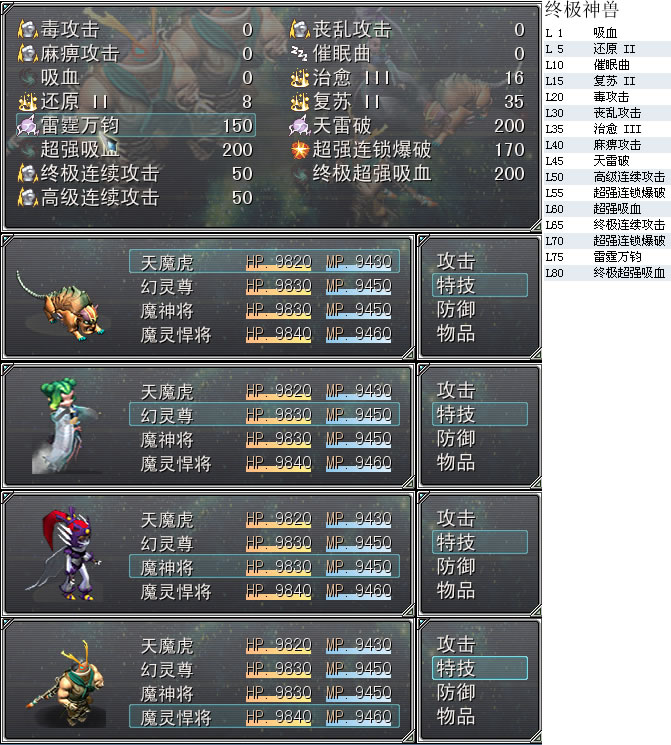671x745 pixels.
Task: Choose 防御 in the second battle menu
Action: pos(456,438)
